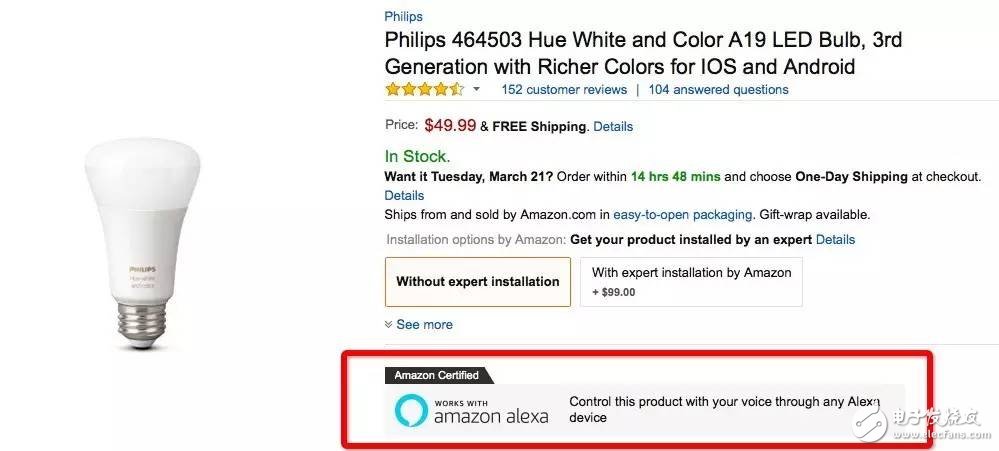The width and height of the screenshot is (999, 451).
Task: Open easy-to-open packaging link
Action: (682, 214)
